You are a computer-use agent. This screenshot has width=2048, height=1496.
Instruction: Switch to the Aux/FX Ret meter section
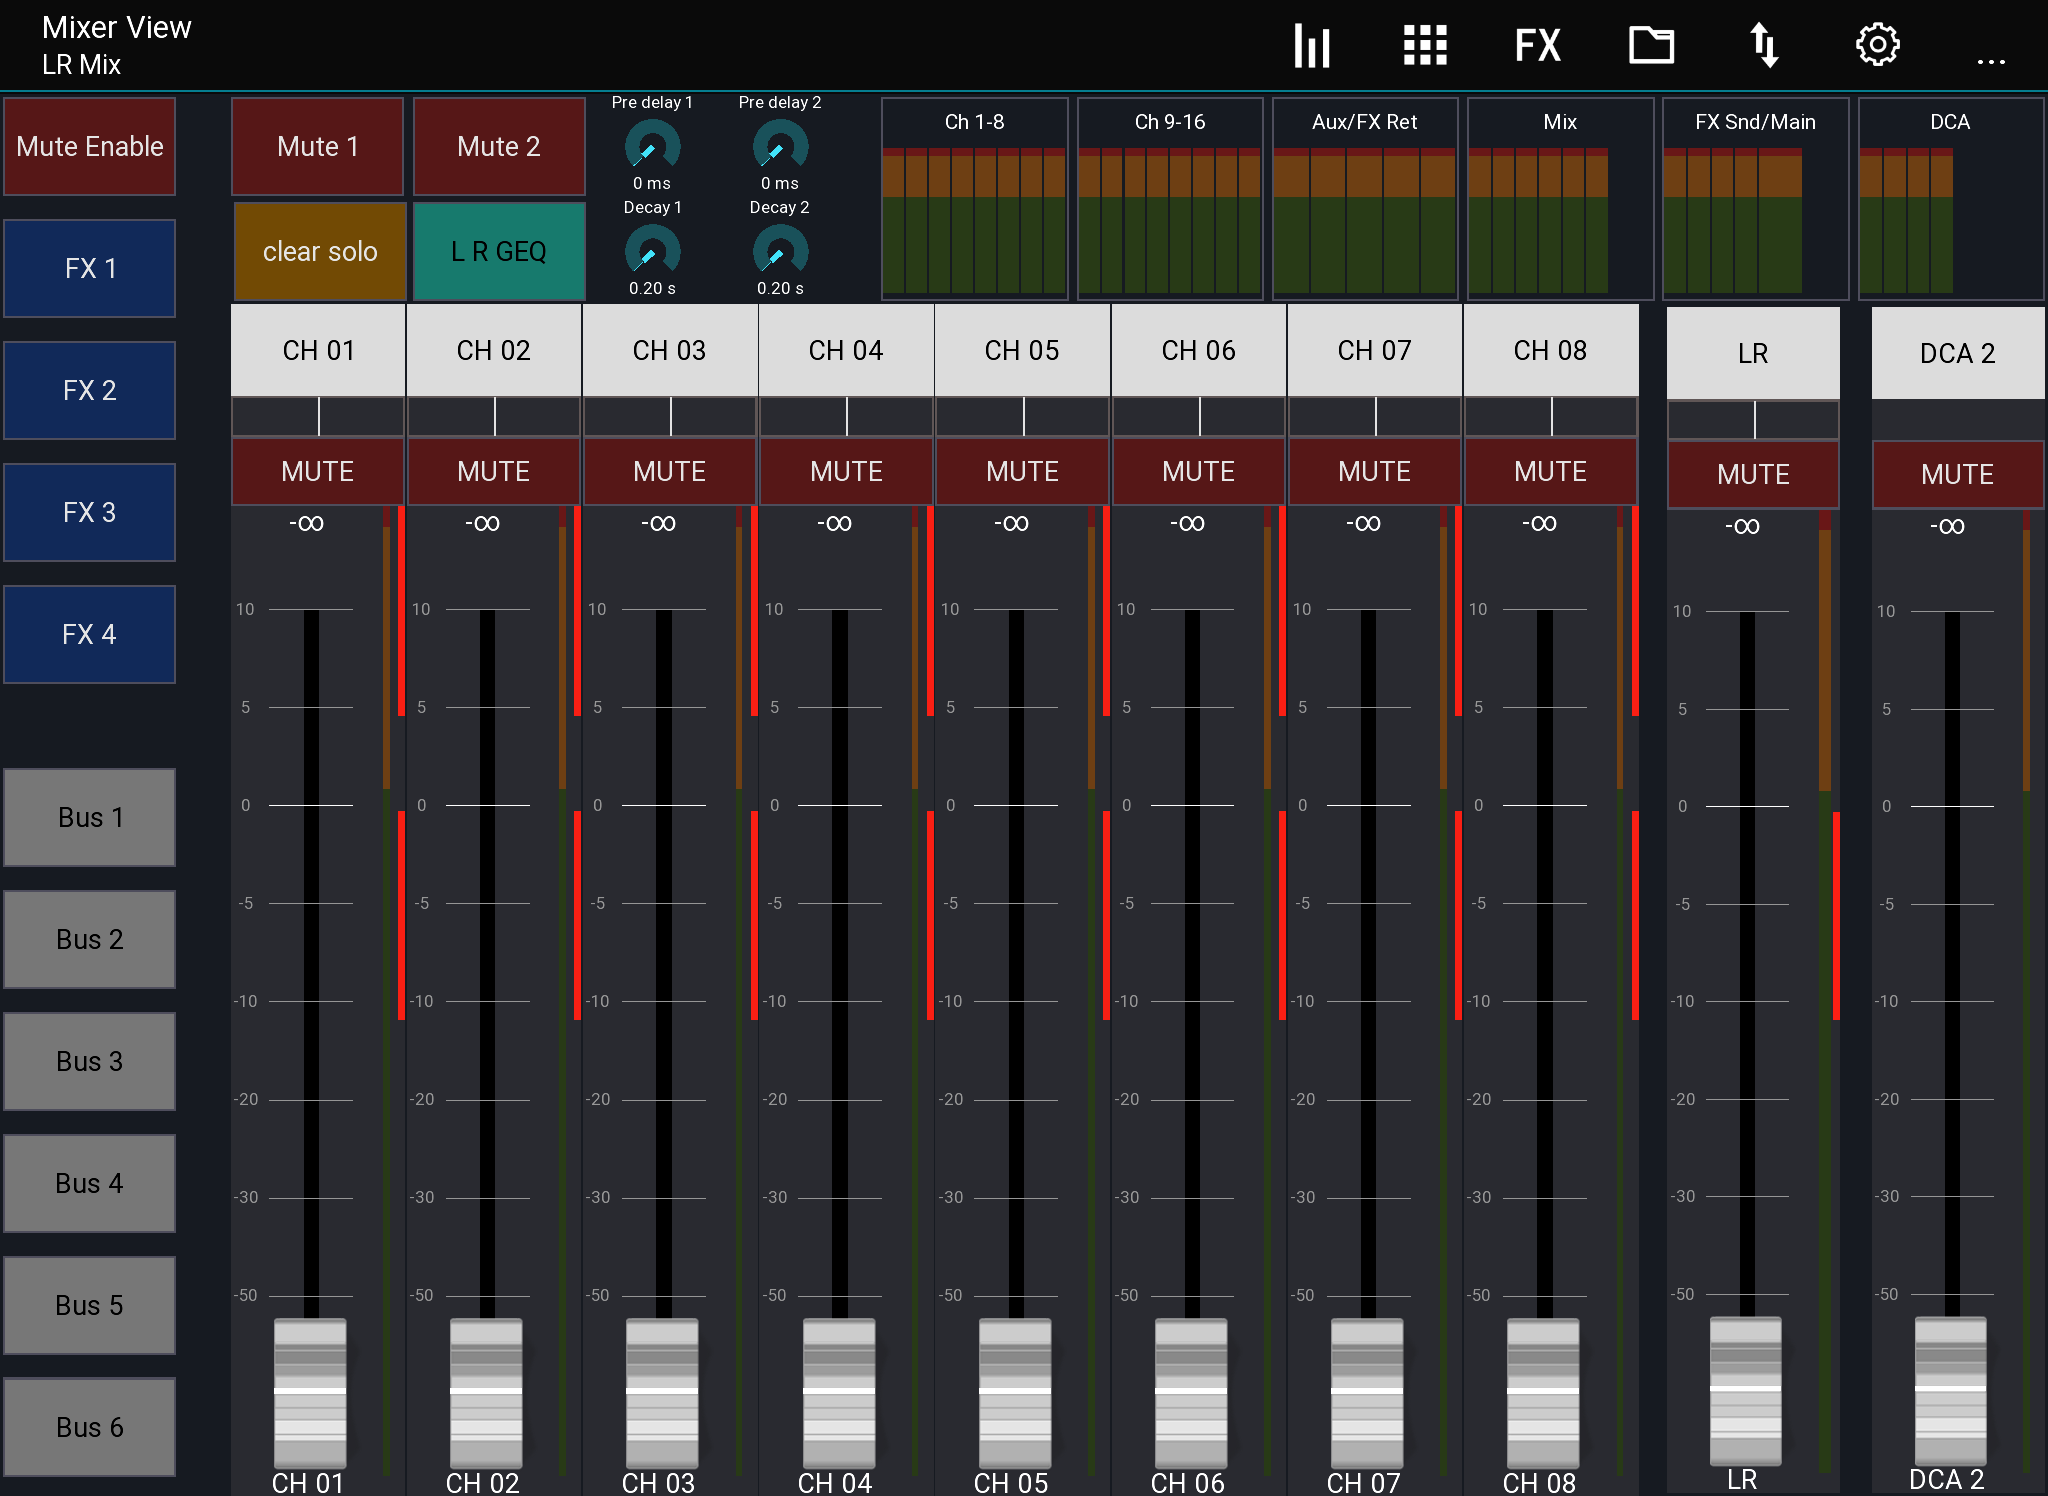(1363, 122)
